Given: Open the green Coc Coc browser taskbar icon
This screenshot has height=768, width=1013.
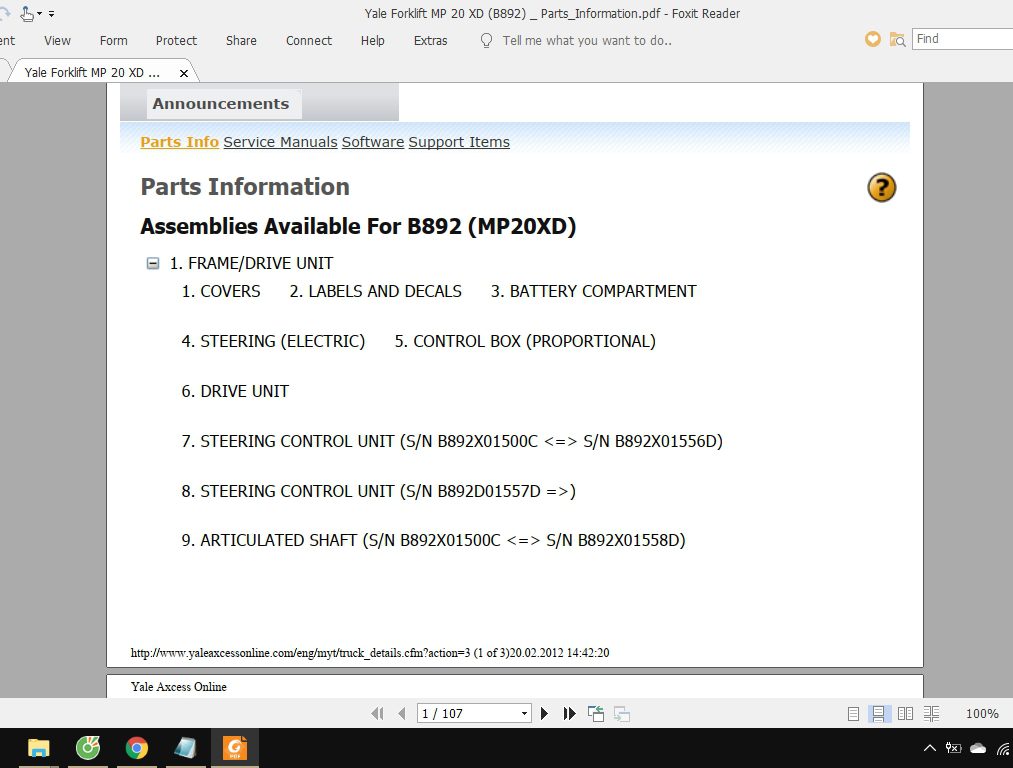Looking at the screenshot, I should click(88, 748).
